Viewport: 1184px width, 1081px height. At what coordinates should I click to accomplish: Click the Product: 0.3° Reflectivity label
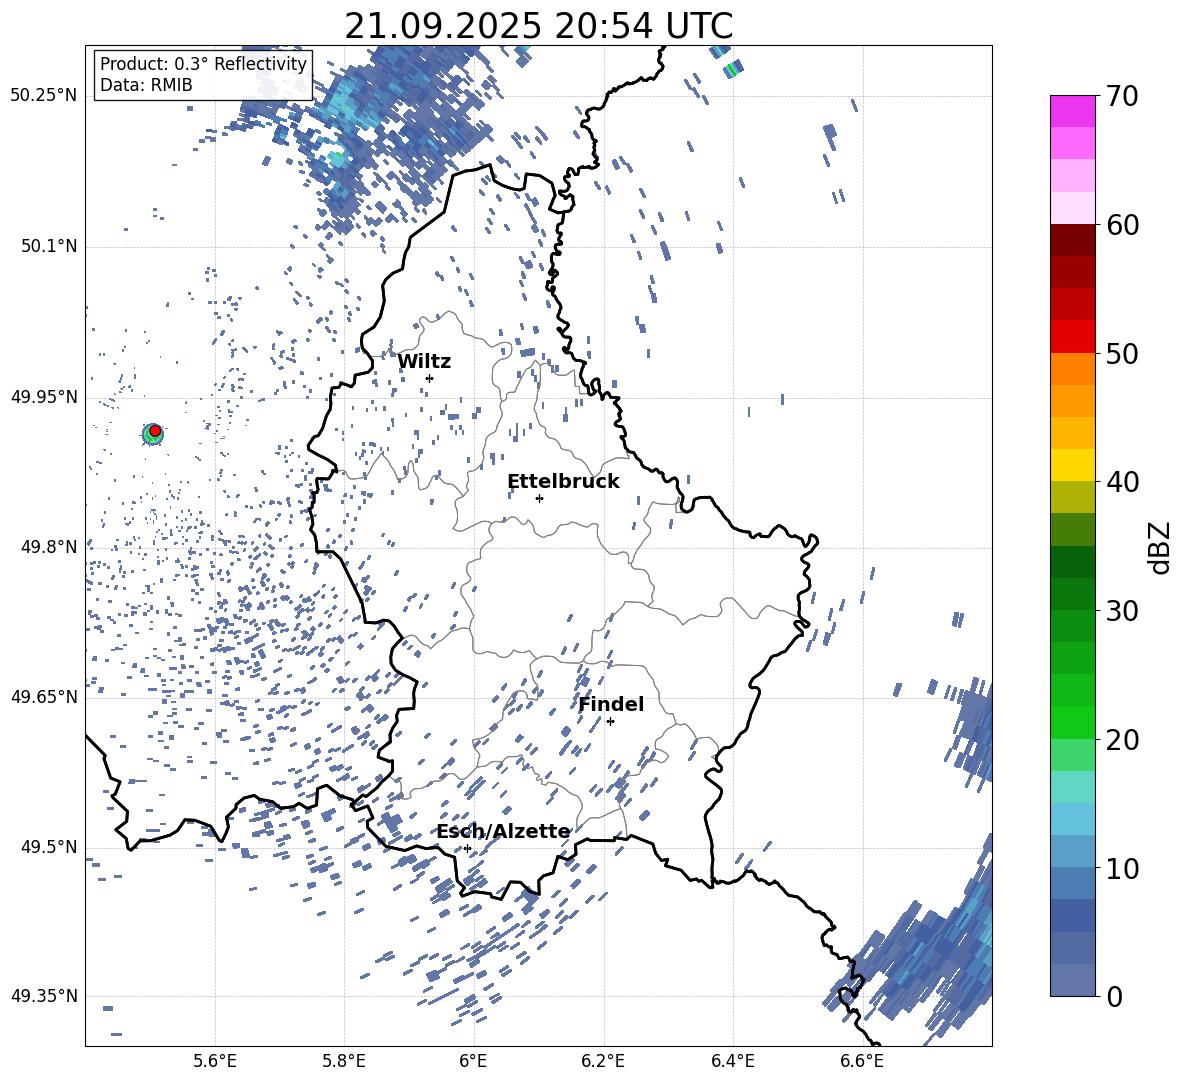pos(203,64)
